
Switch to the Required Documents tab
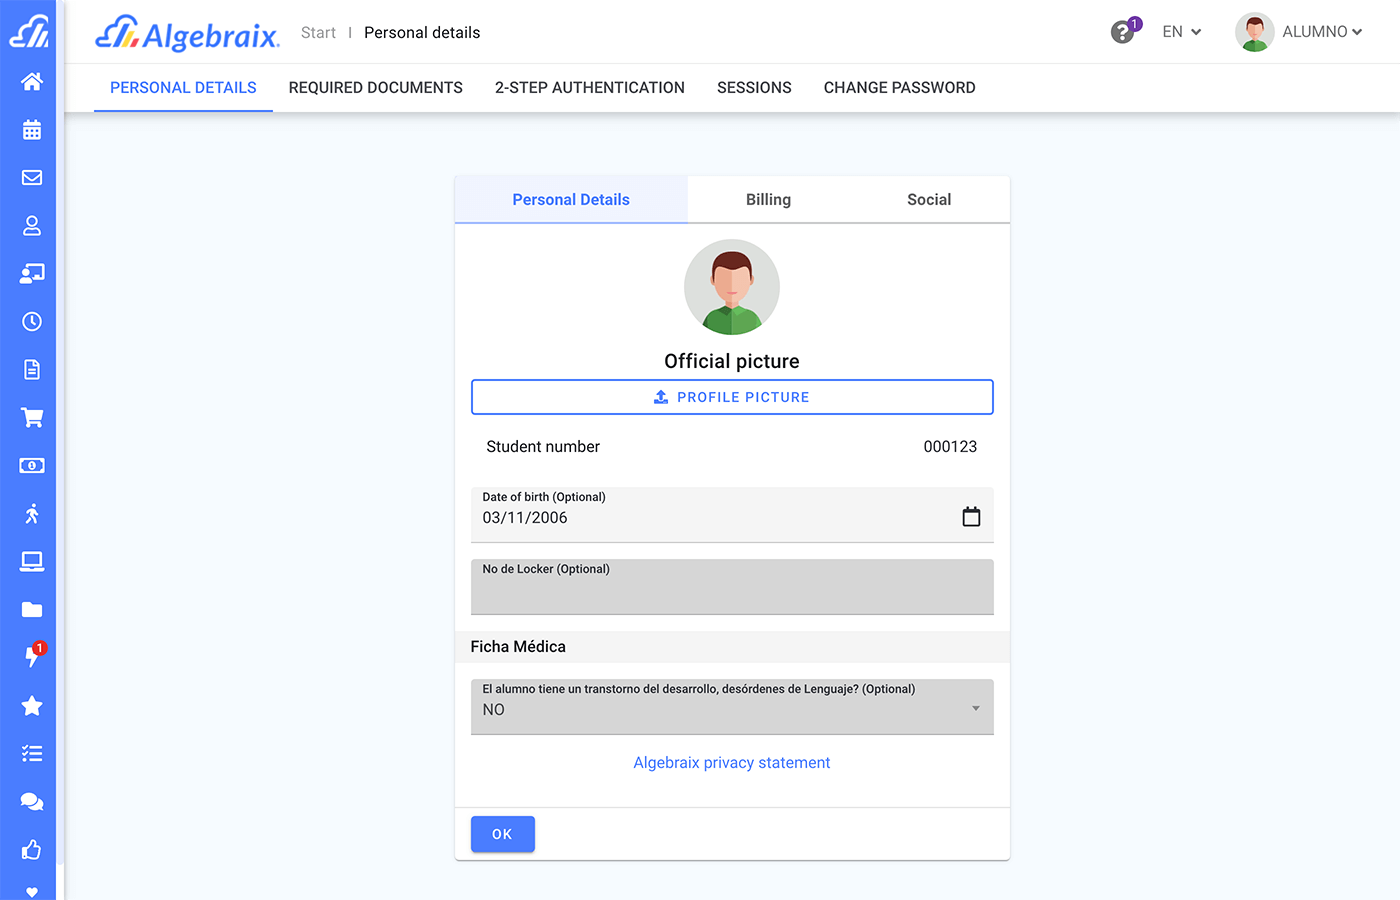pyautogui.click(x=375, y=88)
